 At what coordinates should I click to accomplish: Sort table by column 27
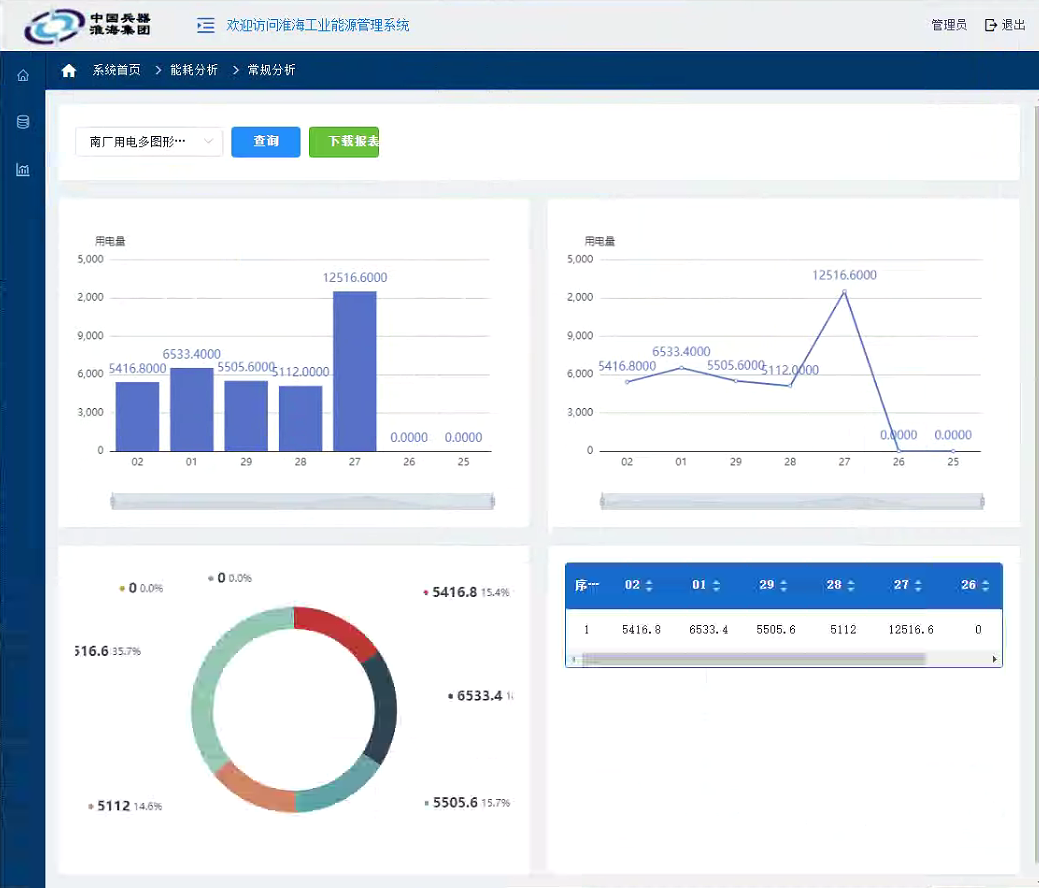pyautogui.click(x=908, y=585)
